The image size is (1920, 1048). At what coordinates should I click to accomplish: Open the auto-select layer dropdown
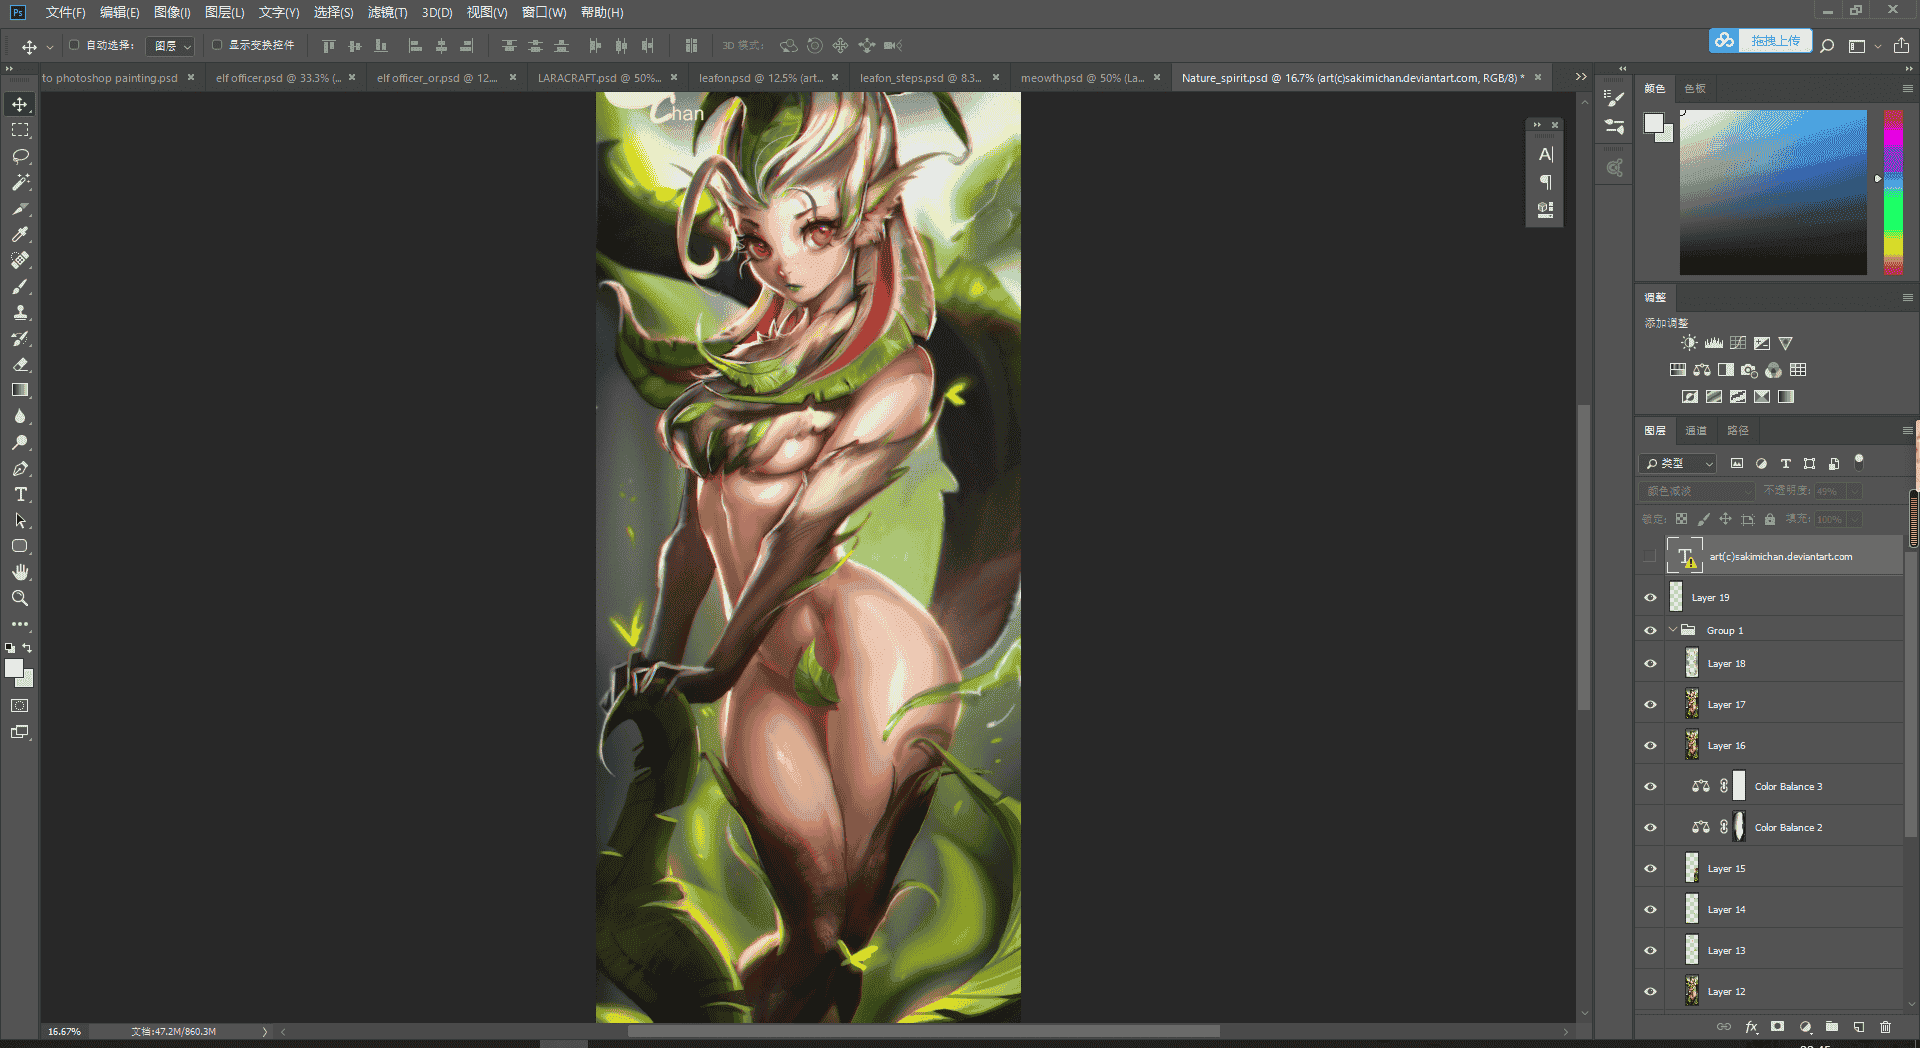[171, 46]
